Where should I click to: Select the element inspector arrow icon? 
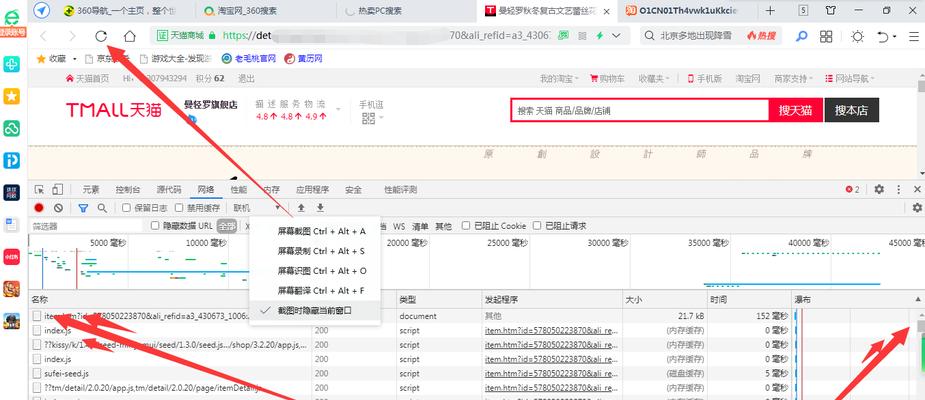[x=40, y=189]
